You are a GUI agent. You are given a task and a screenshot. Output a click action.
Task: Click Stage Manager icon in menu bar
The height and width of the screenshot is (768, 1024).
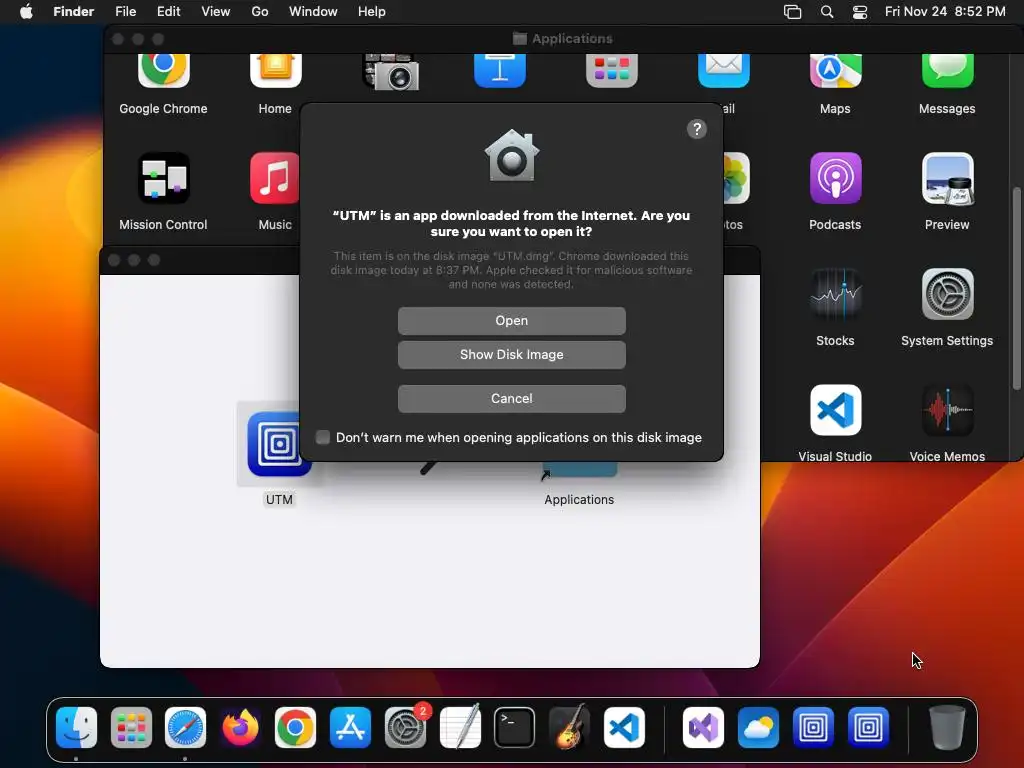point(792,12)
